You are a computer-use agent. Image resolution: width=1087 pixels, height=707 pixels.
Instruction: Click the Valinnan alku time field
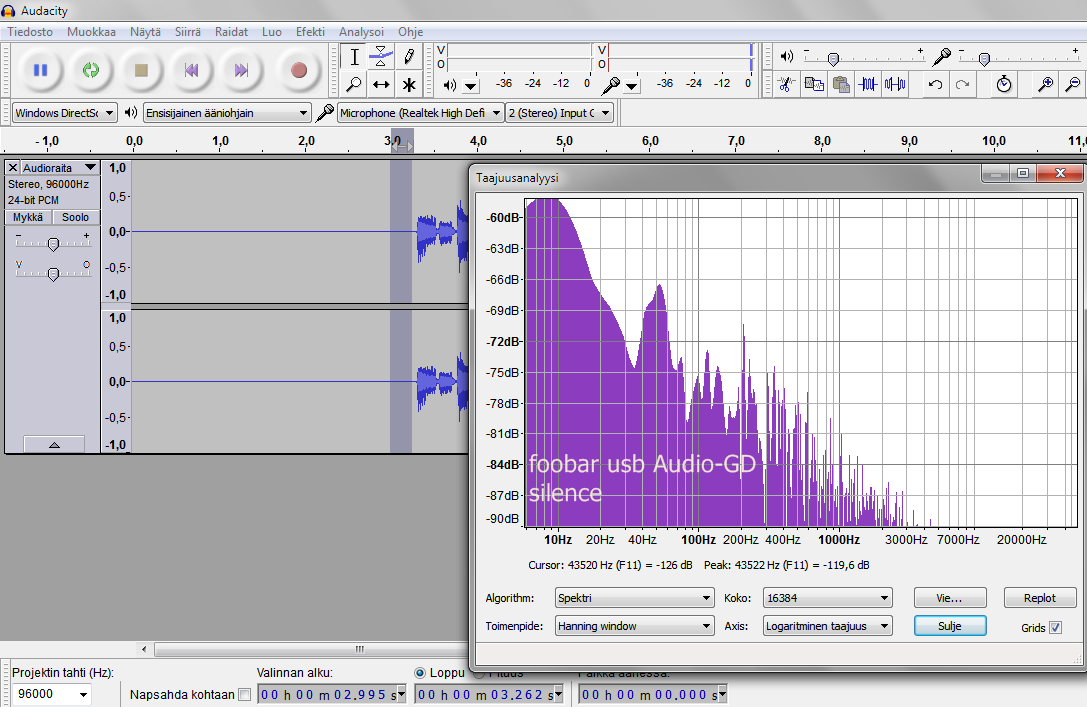pyautogui.click(x=331, y=695)
